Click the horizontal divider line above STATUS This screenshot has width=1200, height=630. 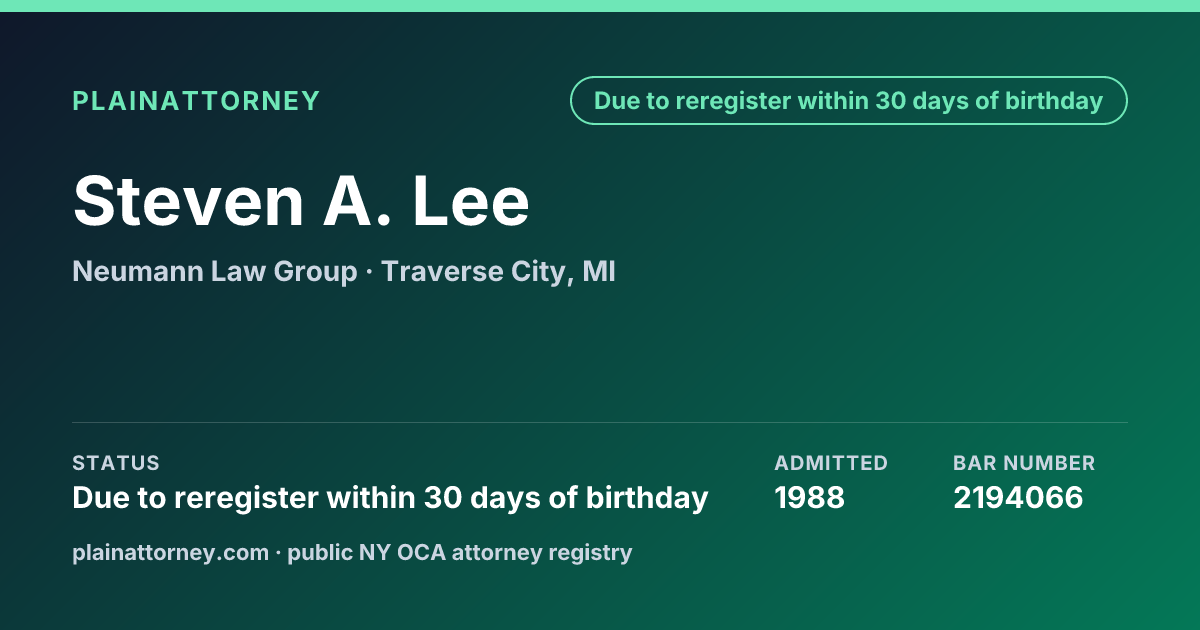click(x=600, y=422)
